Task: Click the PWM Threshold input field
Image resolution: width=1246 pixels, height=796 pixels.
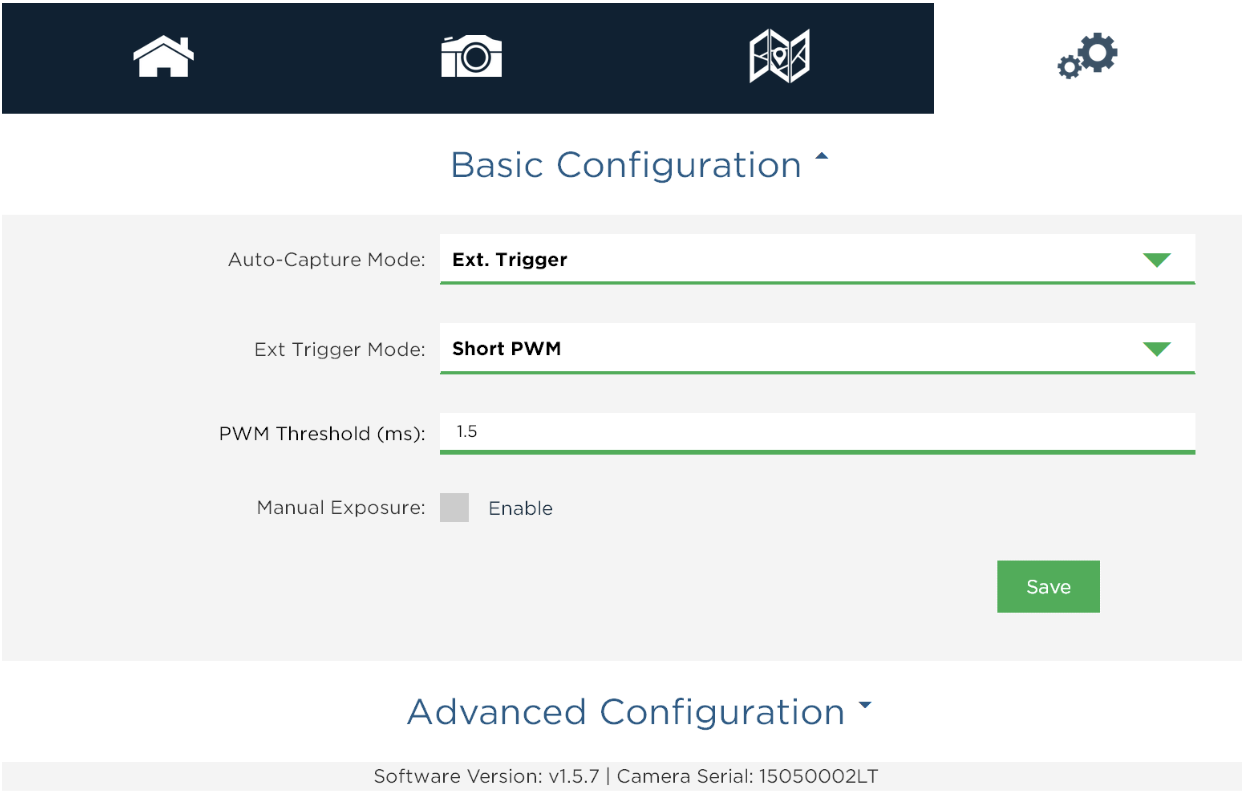Action: click(817, 433)
